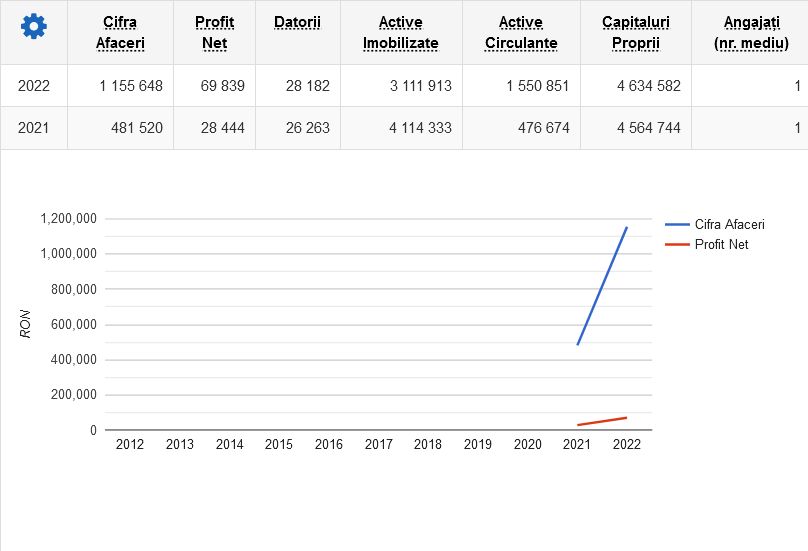Click the Active Imobilizate header
The width and height of the screenshot is (808, 551).
pos(400,33)
